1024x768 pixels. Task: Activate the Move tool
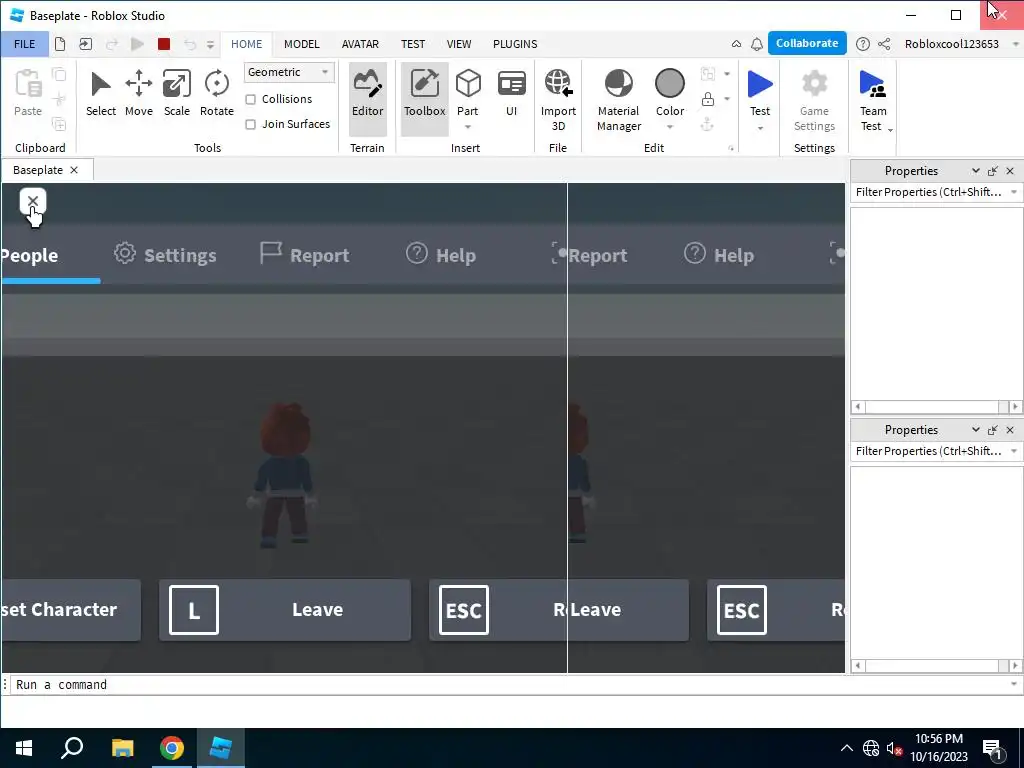pyautogui.click(x=138, y=95)
